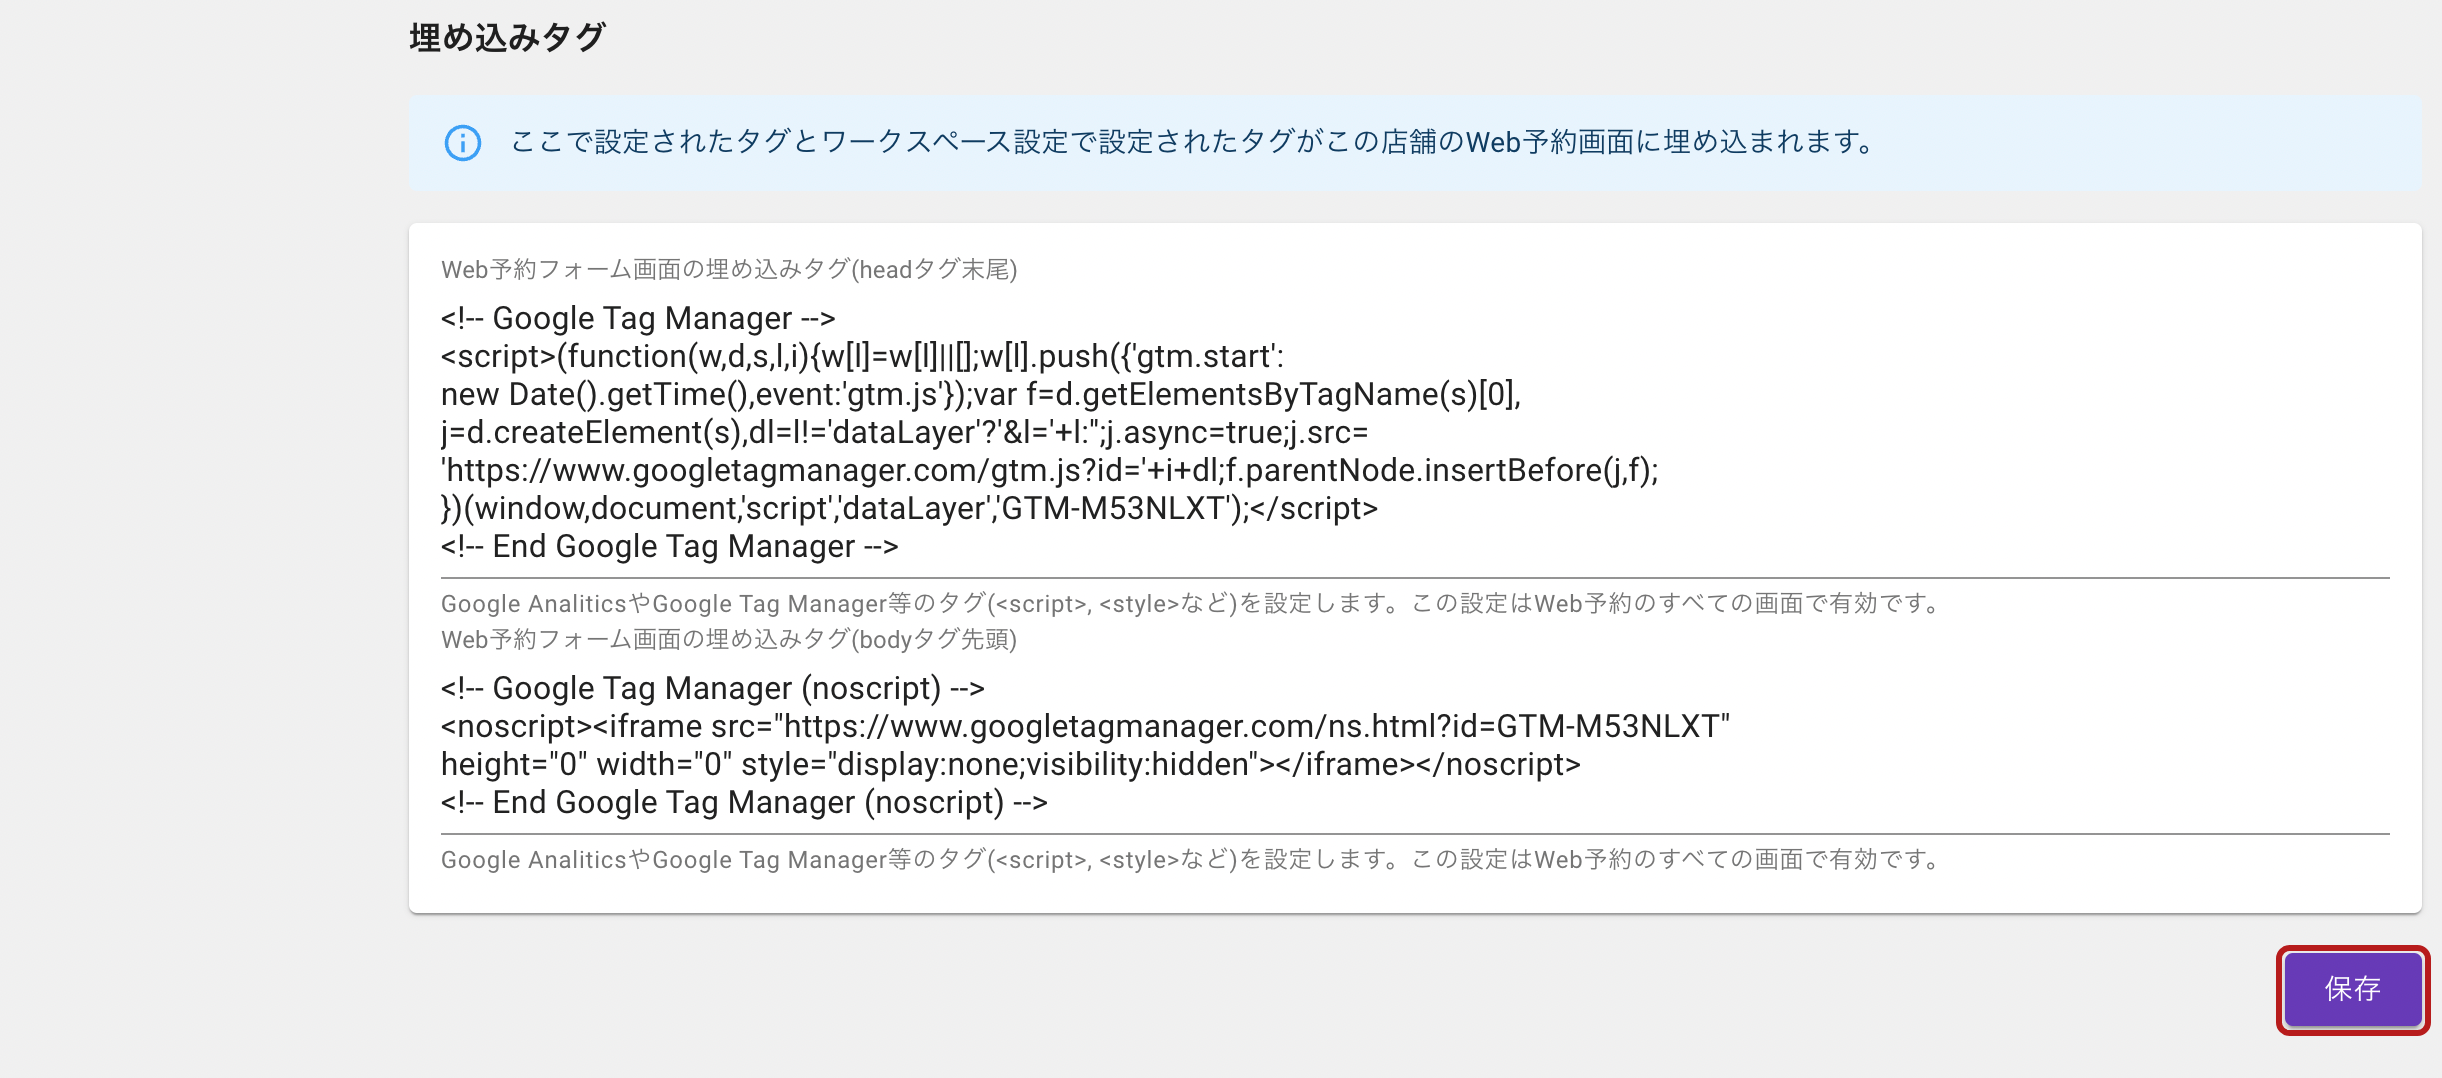This screenshot has width=2442, height=1078.
Task: Click the line starting 'j=d.createElement(s)'
Action: 905,433
